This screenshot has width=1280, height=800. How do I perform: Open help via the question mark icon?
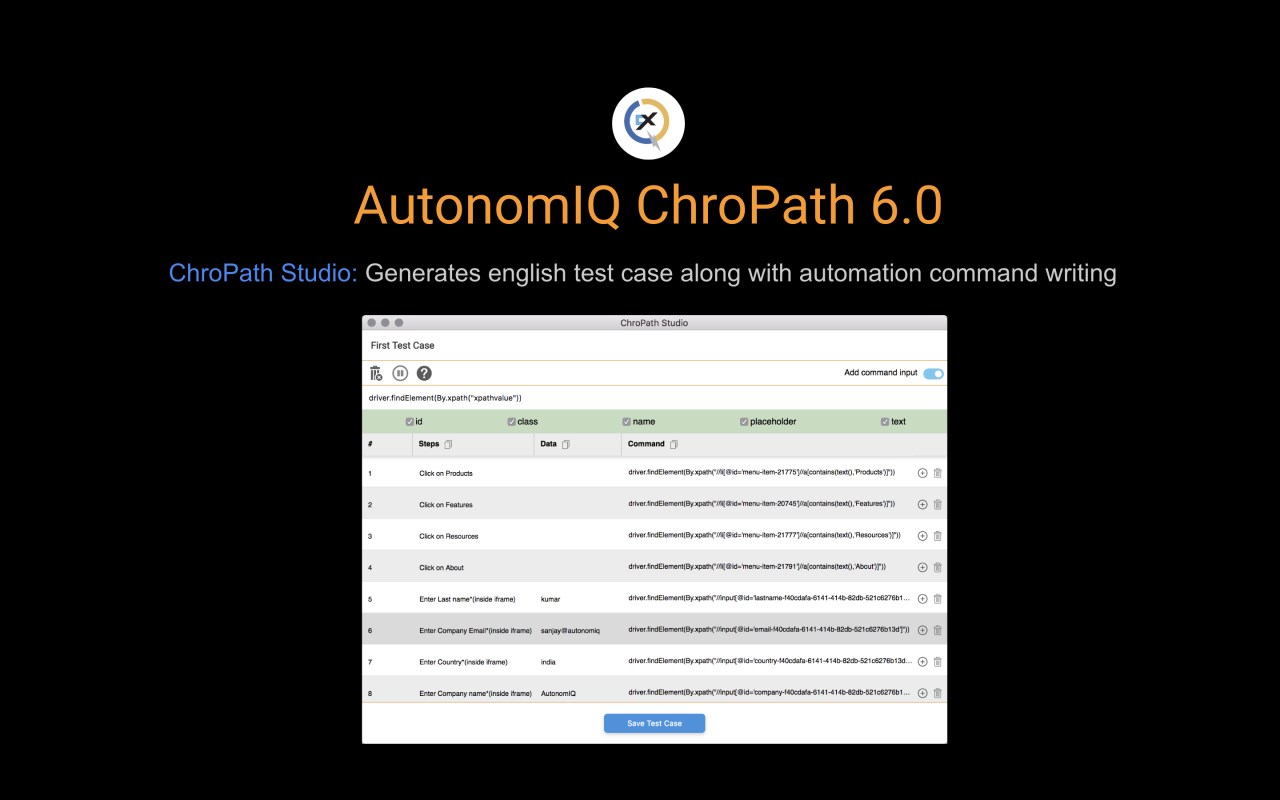click(x=424, y=373)
